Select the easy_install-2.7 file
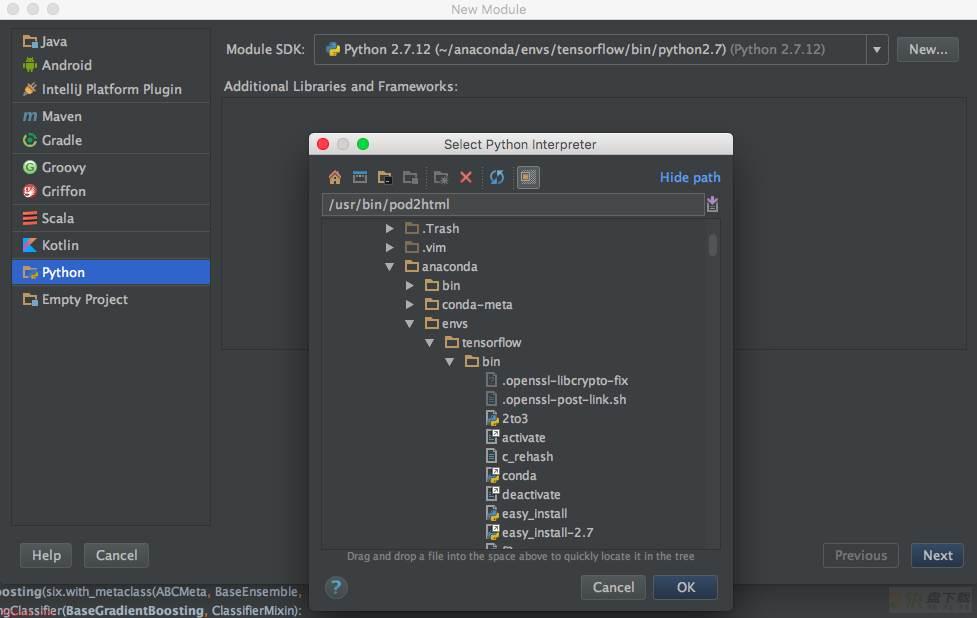 [x=548, y=533]
